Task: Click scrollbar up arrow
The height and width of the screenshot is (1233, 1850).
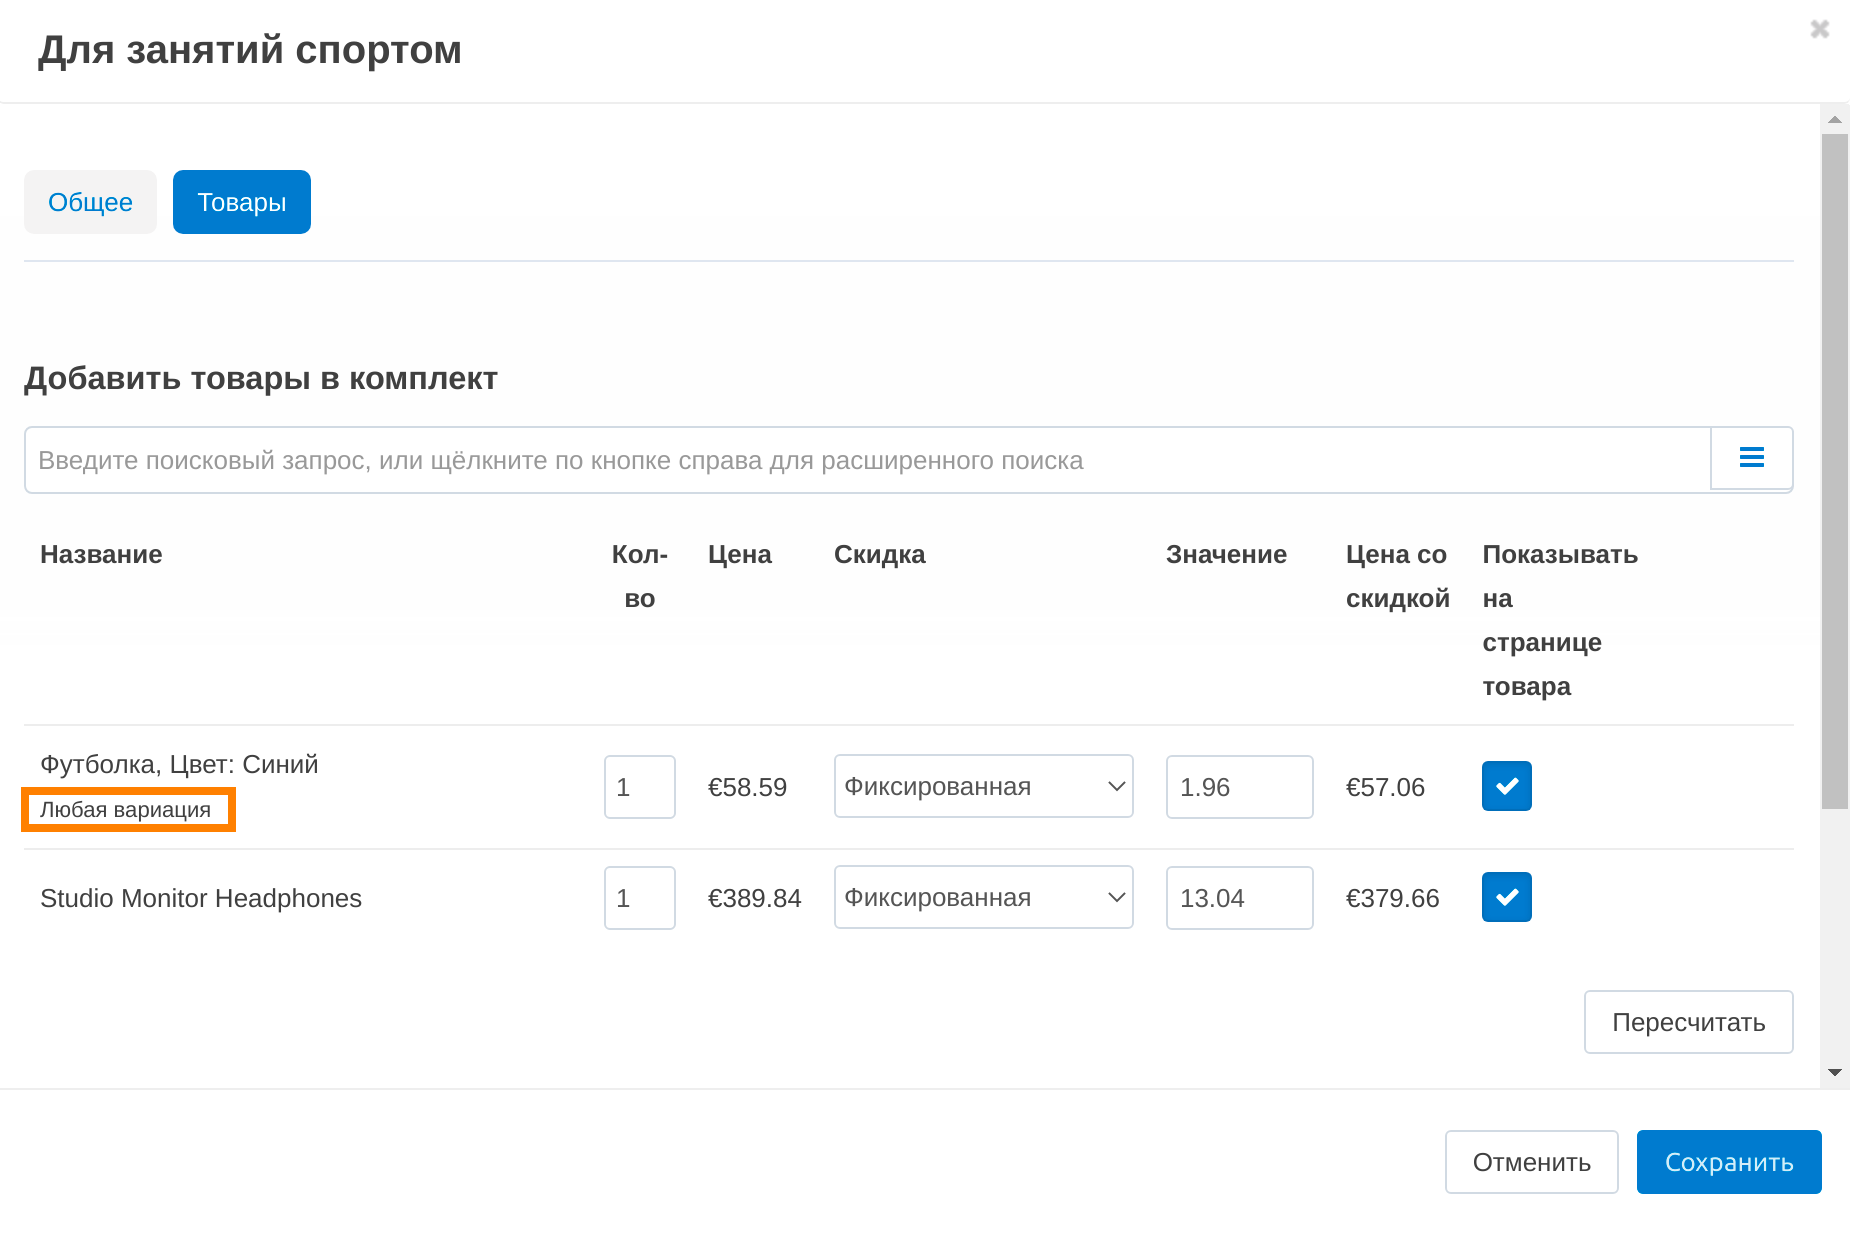Action: 1834,119
